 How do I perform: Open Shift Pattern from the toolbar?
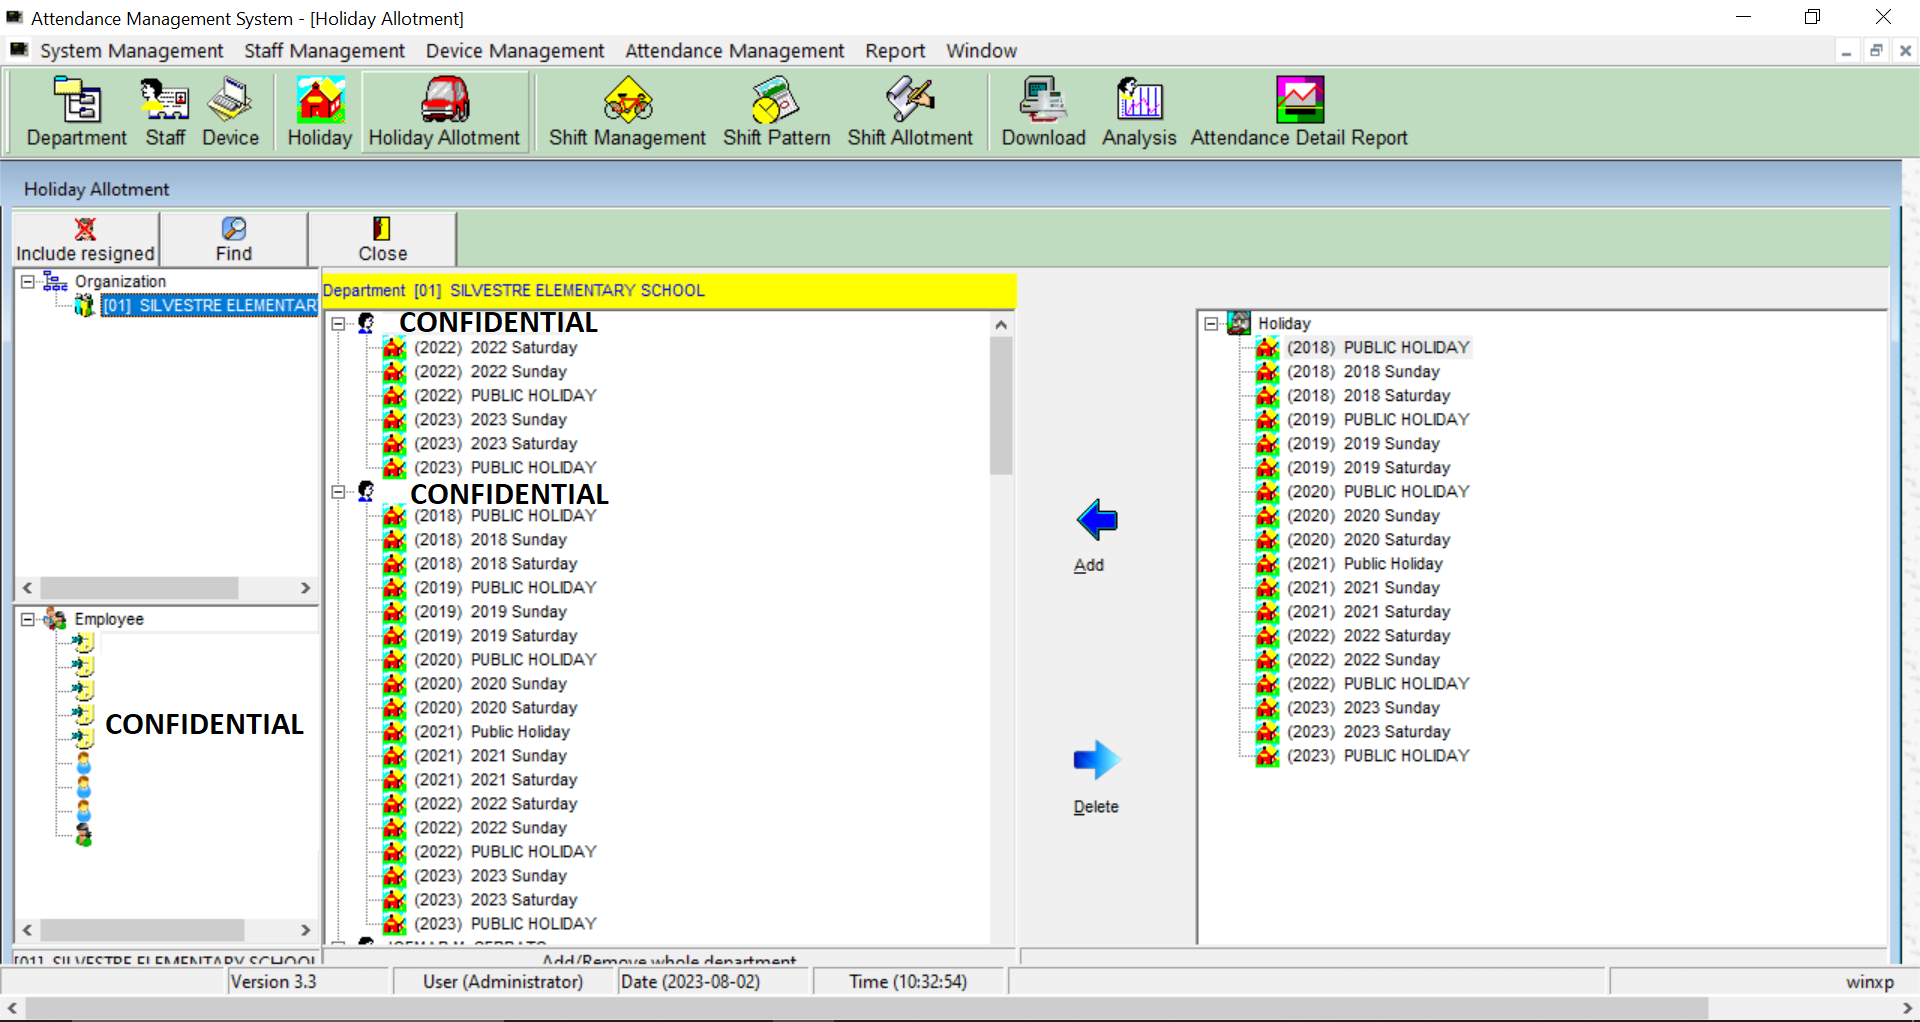(777, 112)
